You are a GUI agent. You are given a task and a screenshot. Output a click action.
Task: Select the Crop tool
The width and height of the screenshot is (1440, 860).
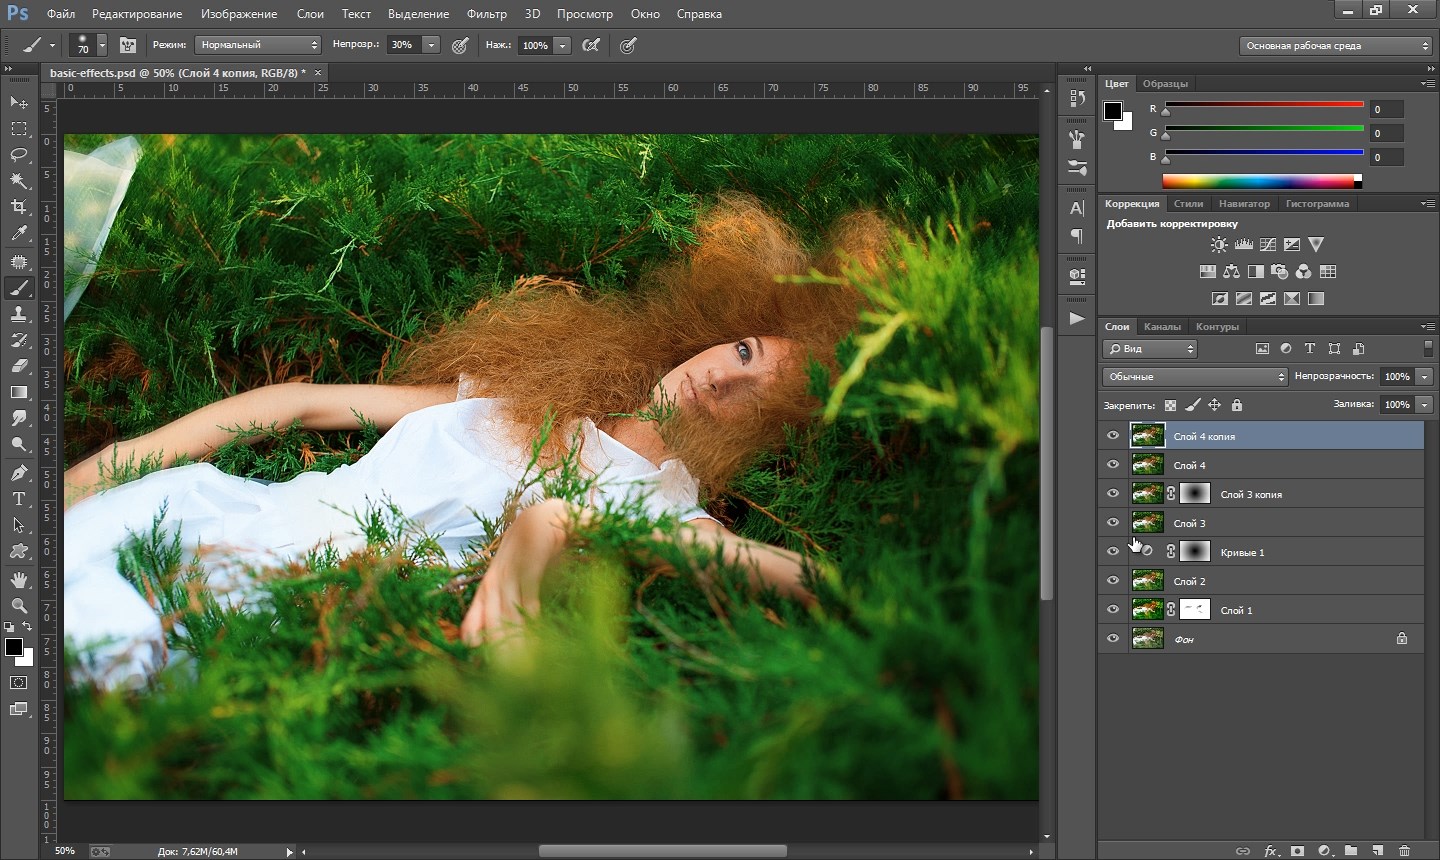tap(19, 207)
